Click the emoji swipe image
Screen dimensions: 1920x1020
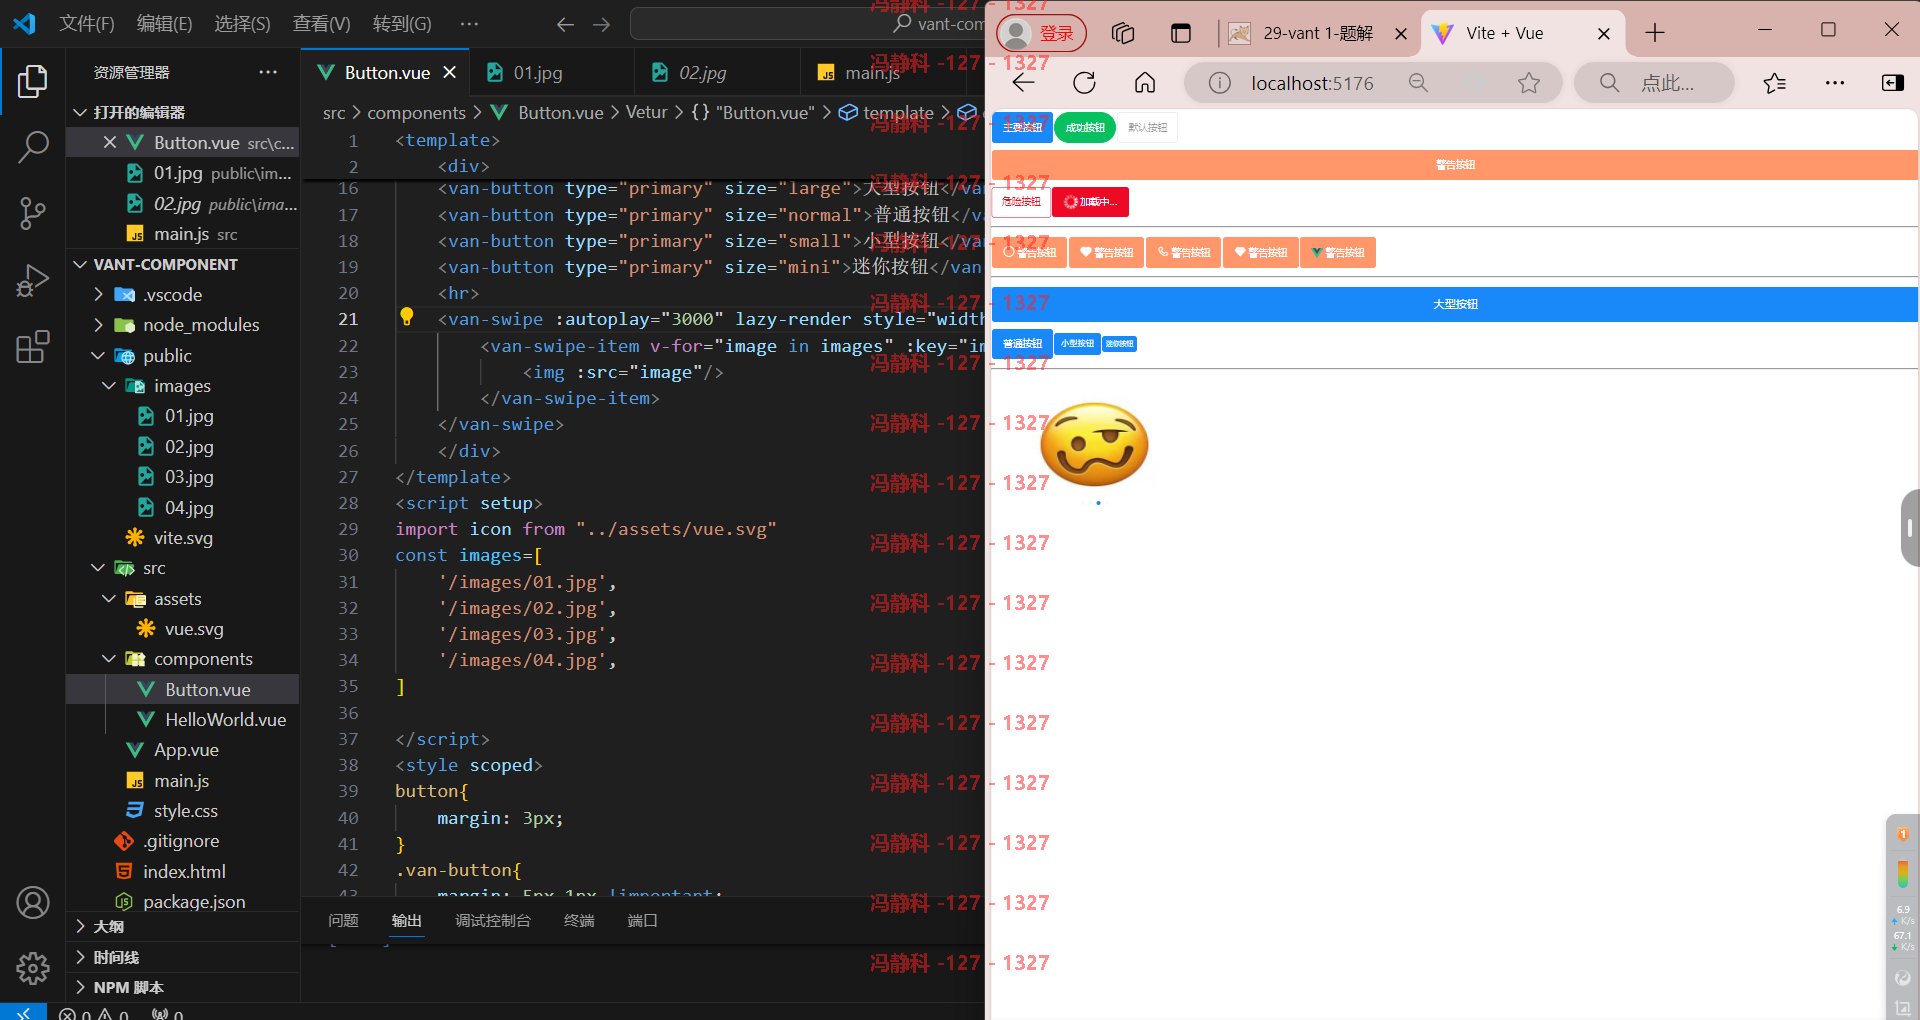[x=1095, y=446]
